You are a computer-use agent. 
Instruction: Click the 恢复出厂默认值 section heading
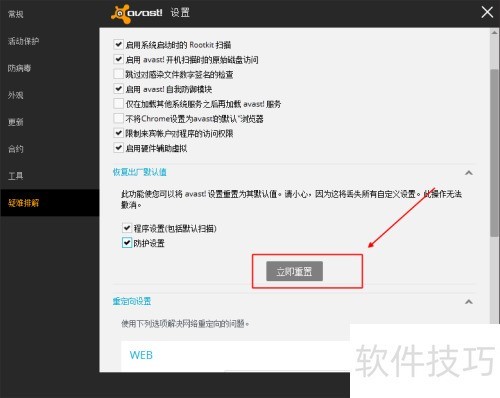pyautogui.click(x=139, y=172)
